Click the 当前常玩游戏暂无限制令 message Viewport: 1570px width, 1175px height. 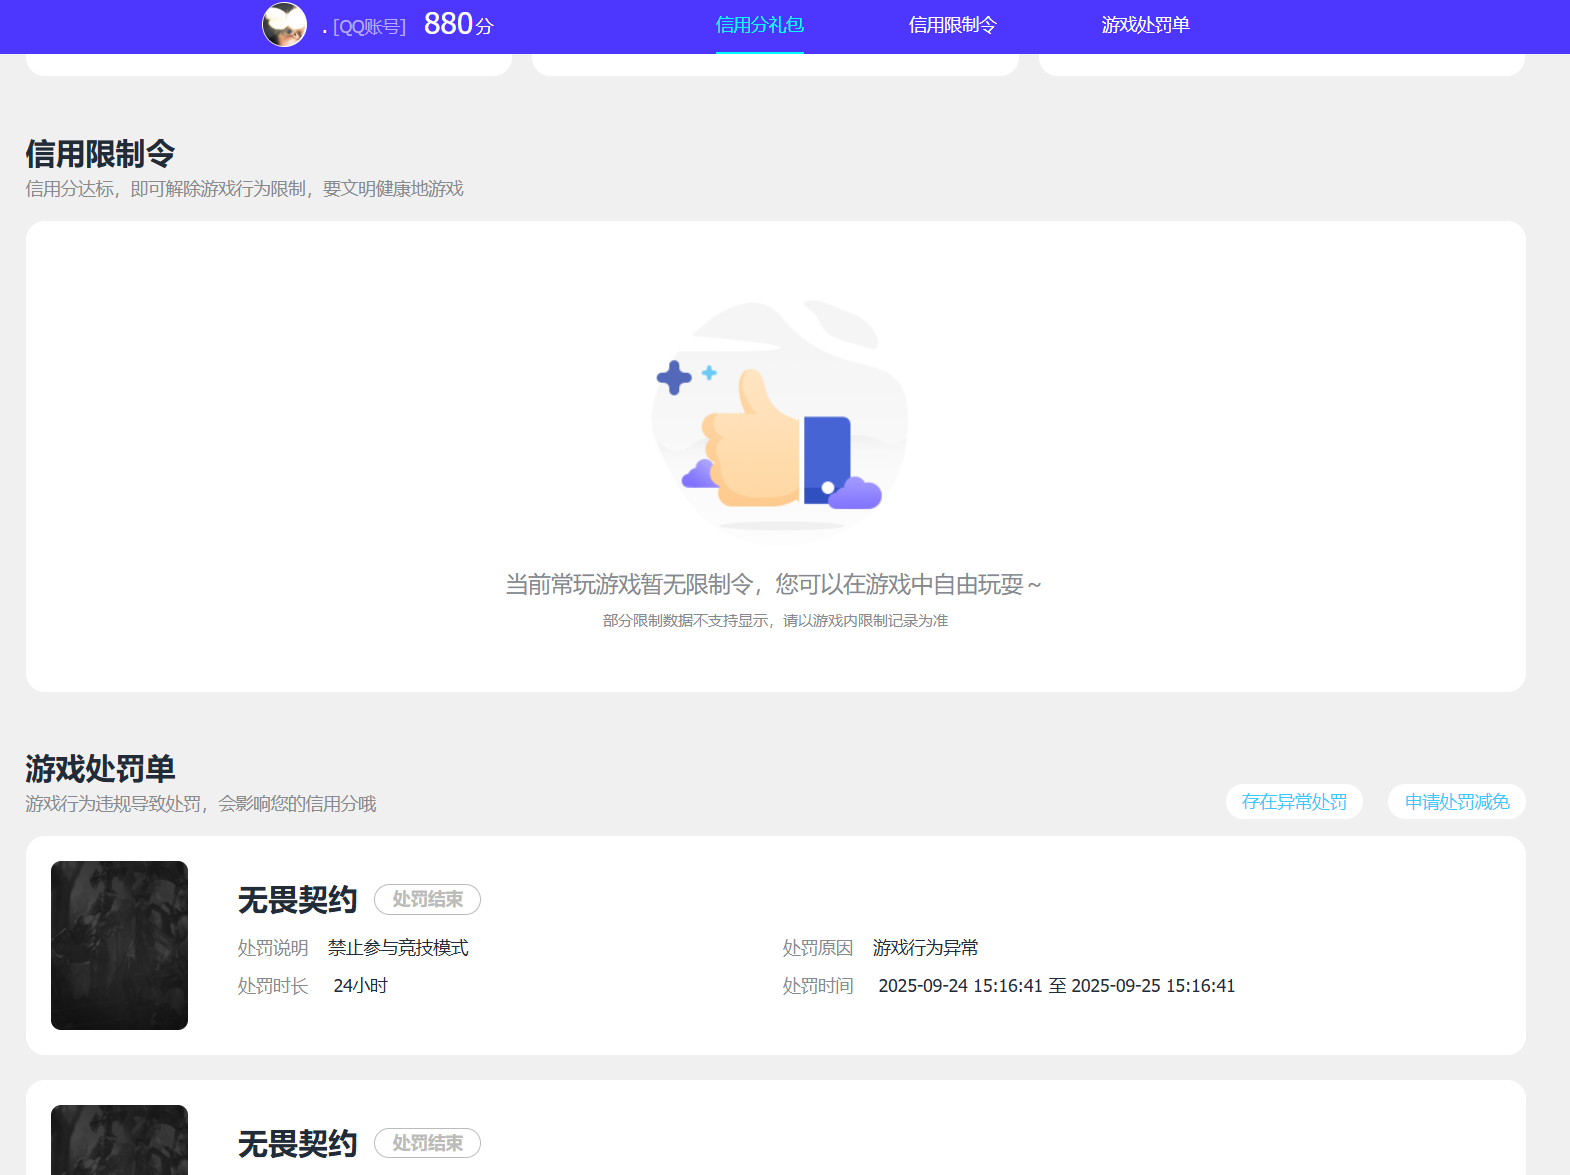click(773, 584)
